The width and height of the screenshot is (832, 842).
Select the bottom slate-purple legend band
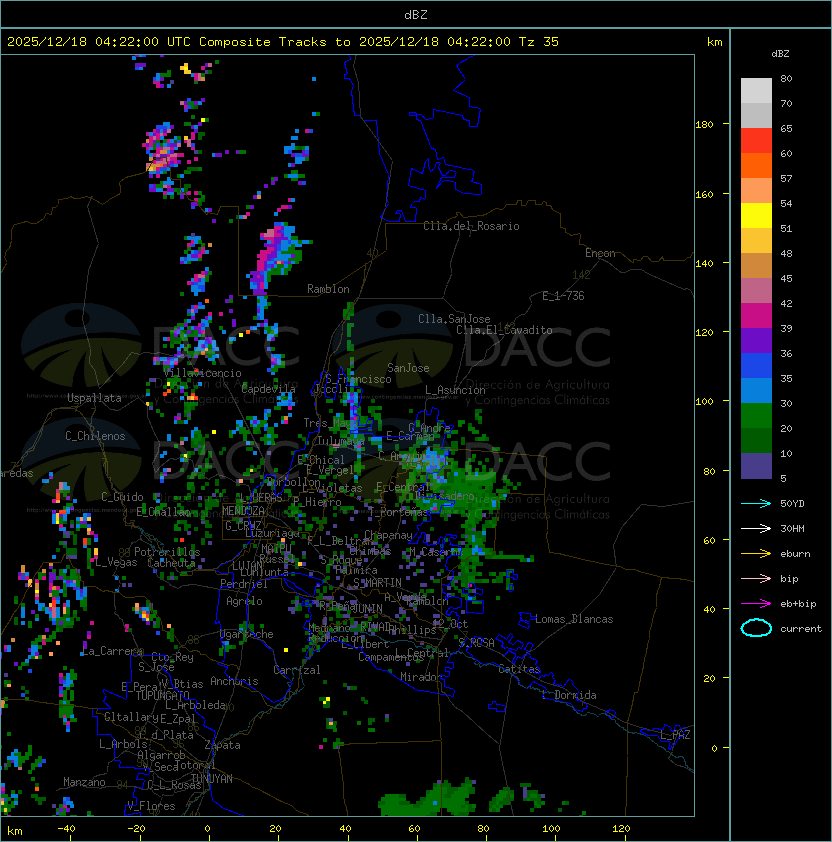coord(756,466)
